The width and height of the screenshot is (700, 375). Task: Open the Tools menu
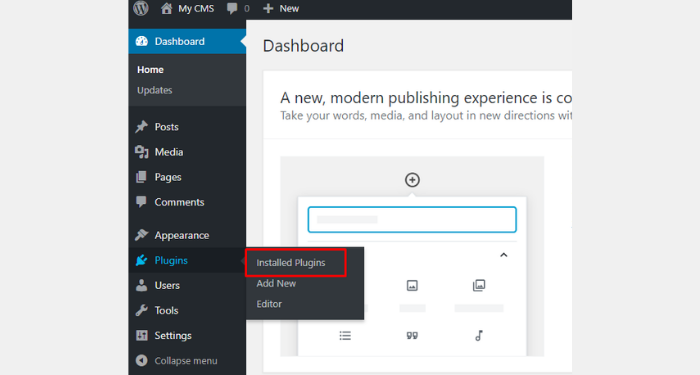(187, 310)
